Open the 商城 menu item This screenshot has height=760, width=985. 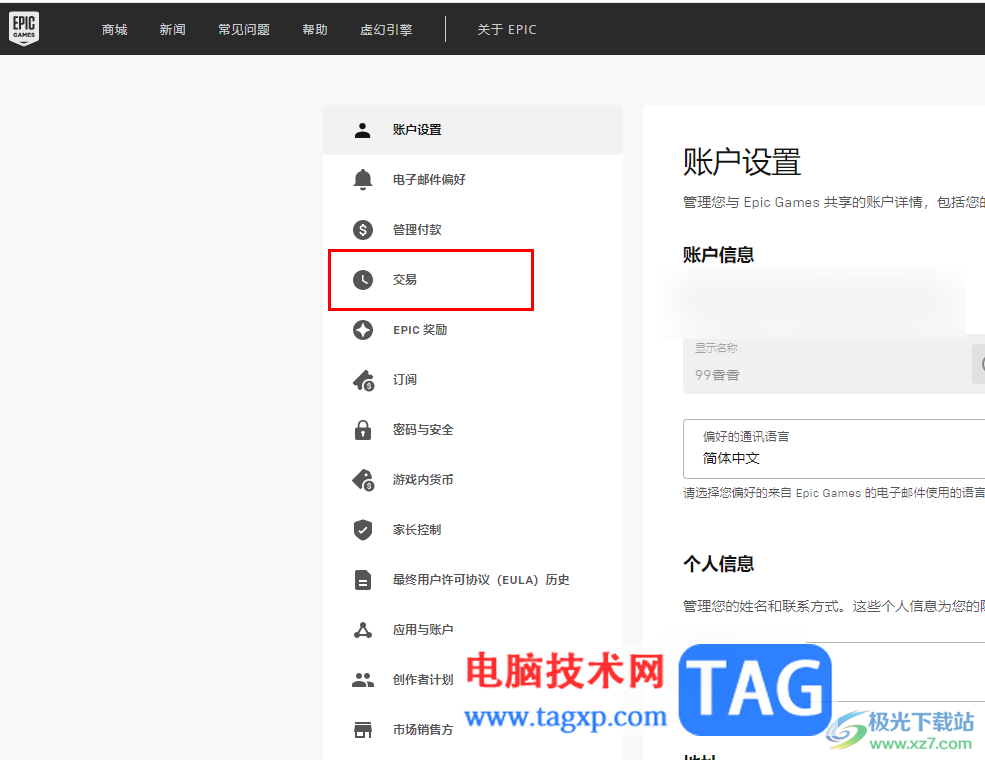point(114,30)
